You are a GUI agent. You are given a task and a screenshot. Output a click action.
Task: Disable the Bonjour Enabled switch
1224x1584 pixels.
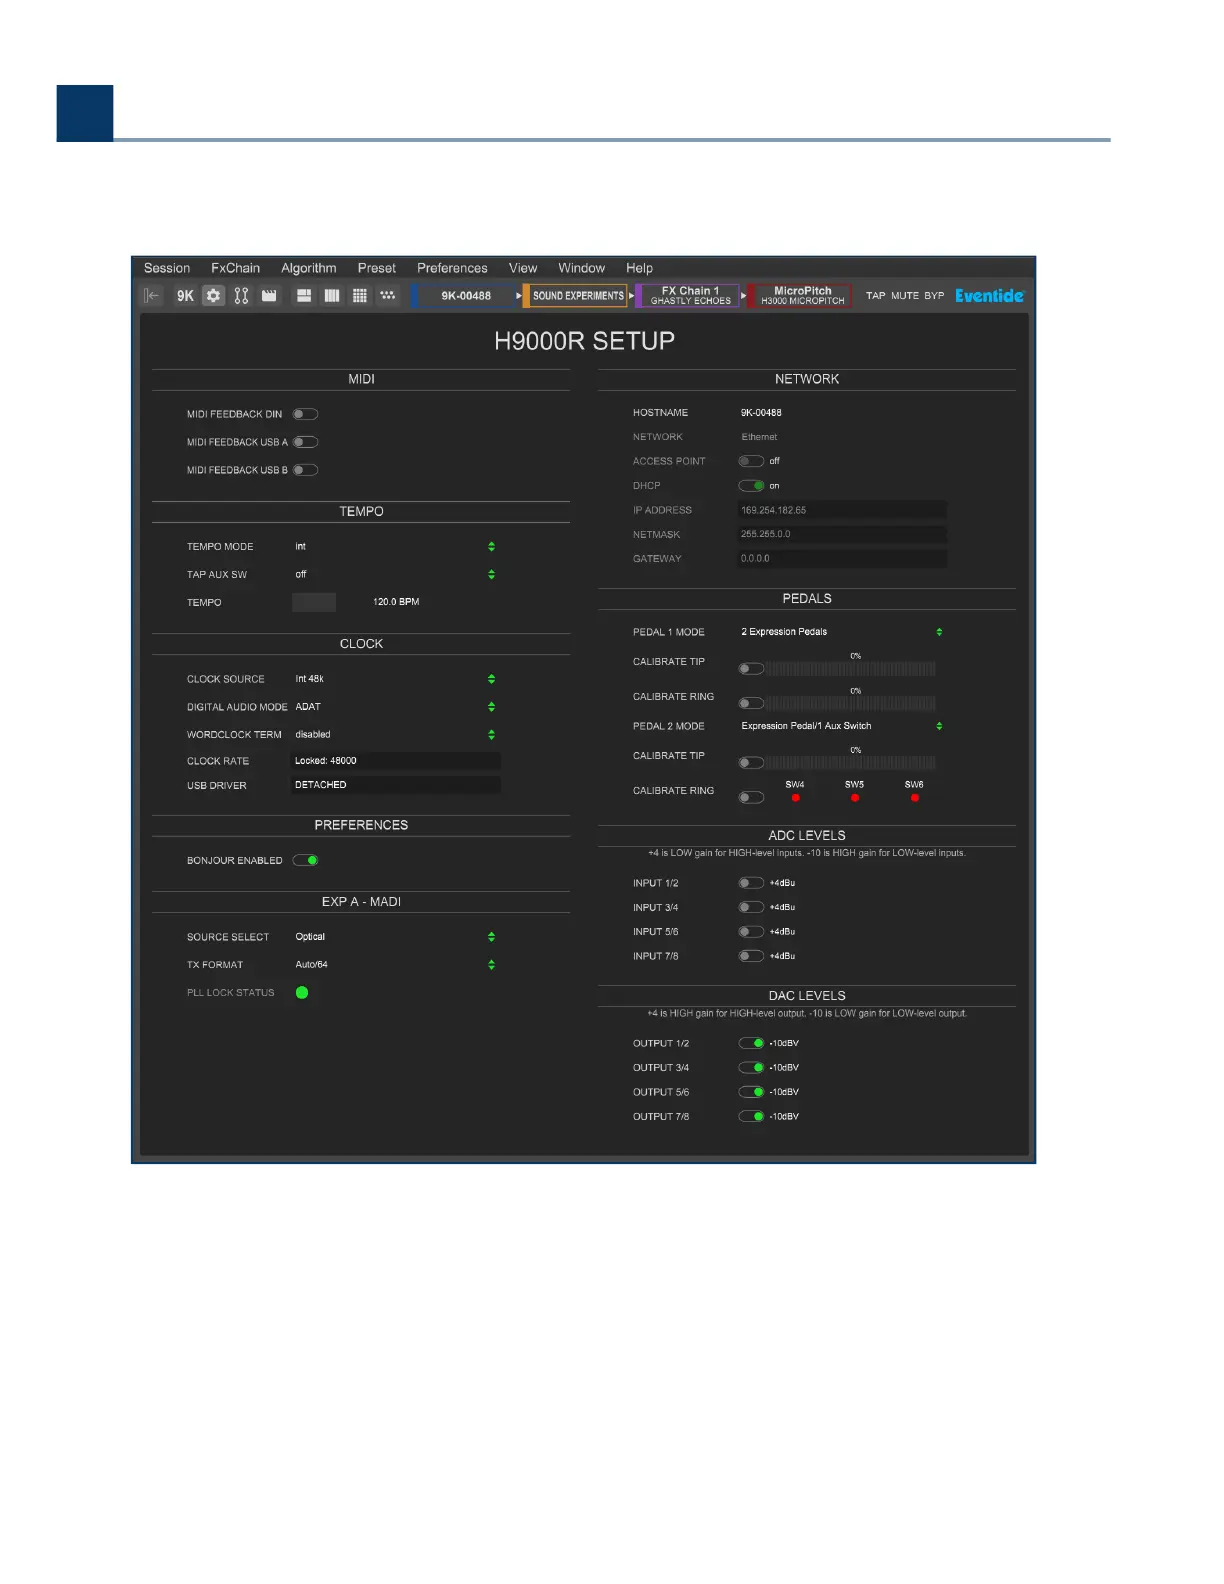(x=305, y=860)
